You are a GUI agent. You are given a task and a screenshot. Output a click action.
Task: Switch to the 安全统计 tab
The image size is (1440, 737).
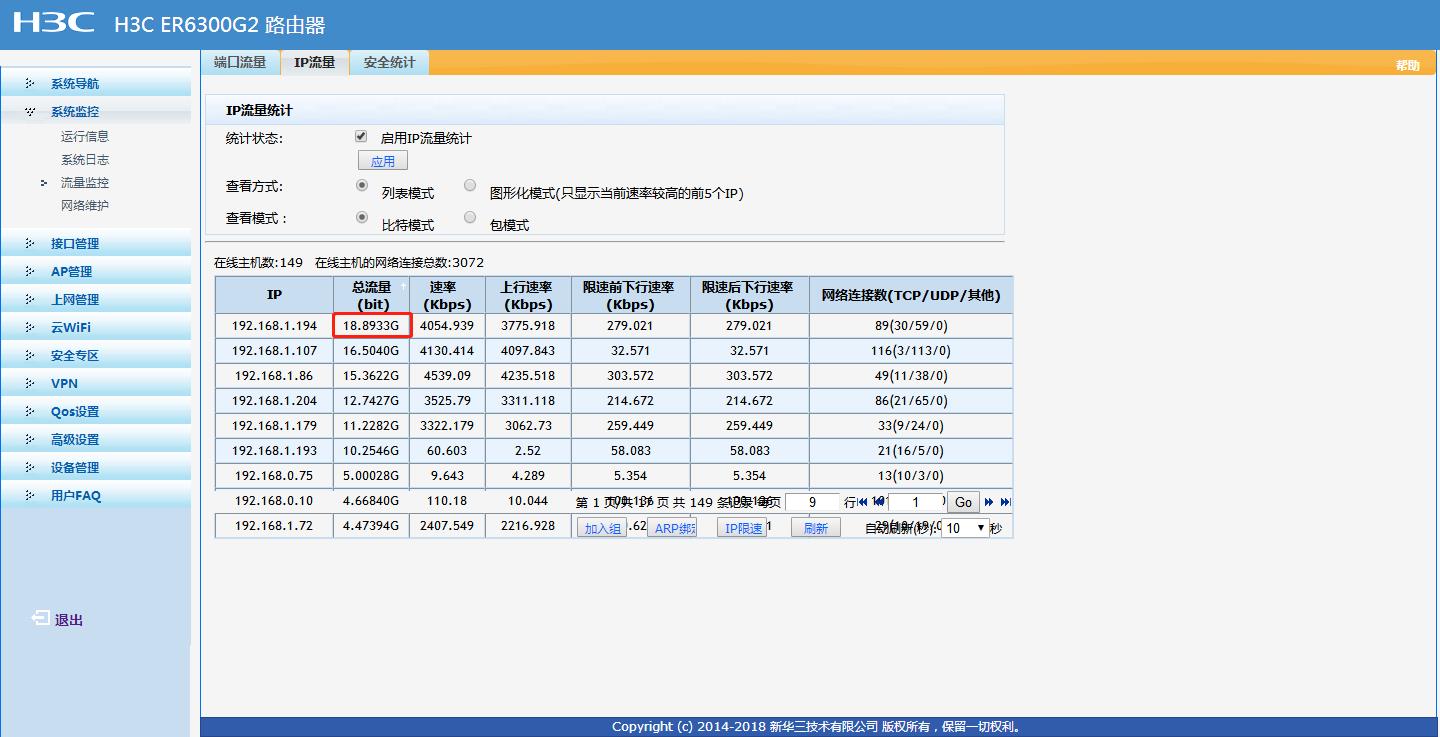click(x=389, y=62)
